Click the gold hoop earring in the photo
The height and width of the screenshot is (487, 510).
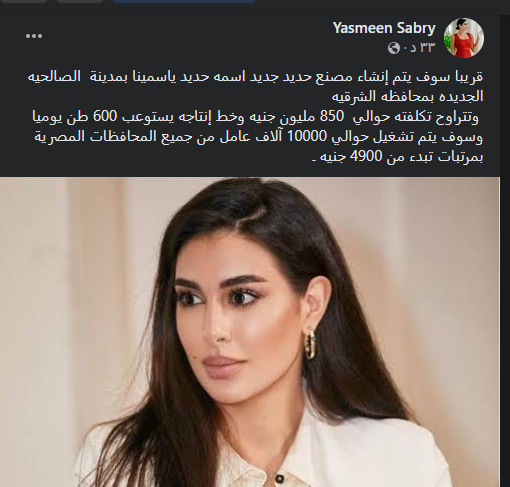tap(310, 343)
